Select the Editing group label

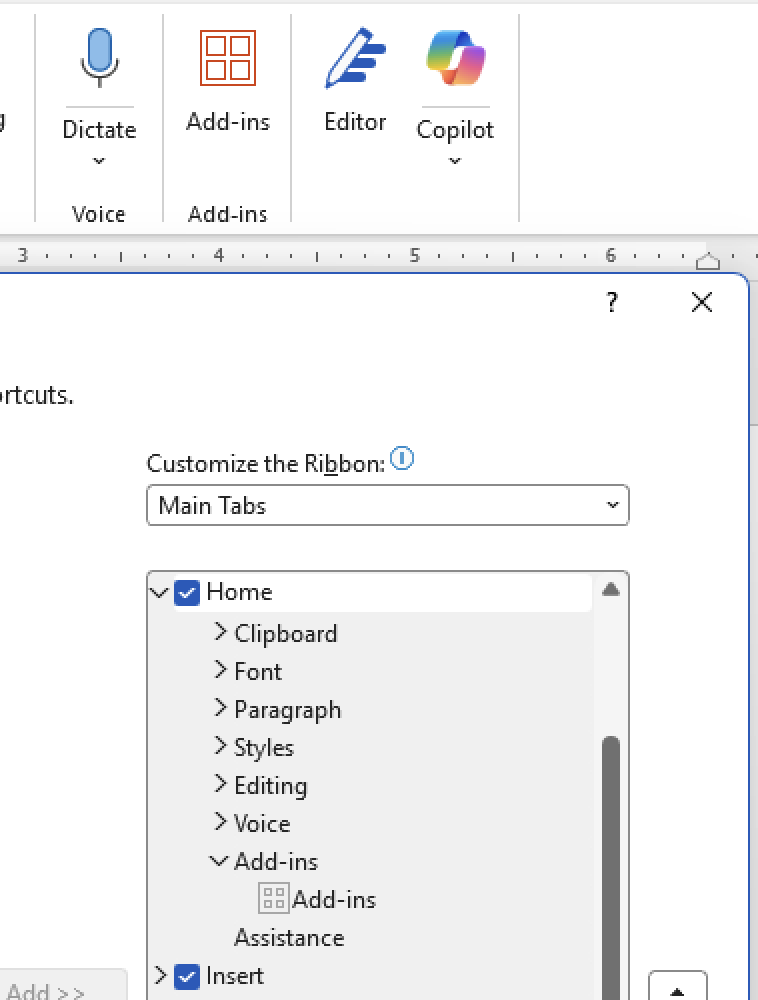[270, 786]
